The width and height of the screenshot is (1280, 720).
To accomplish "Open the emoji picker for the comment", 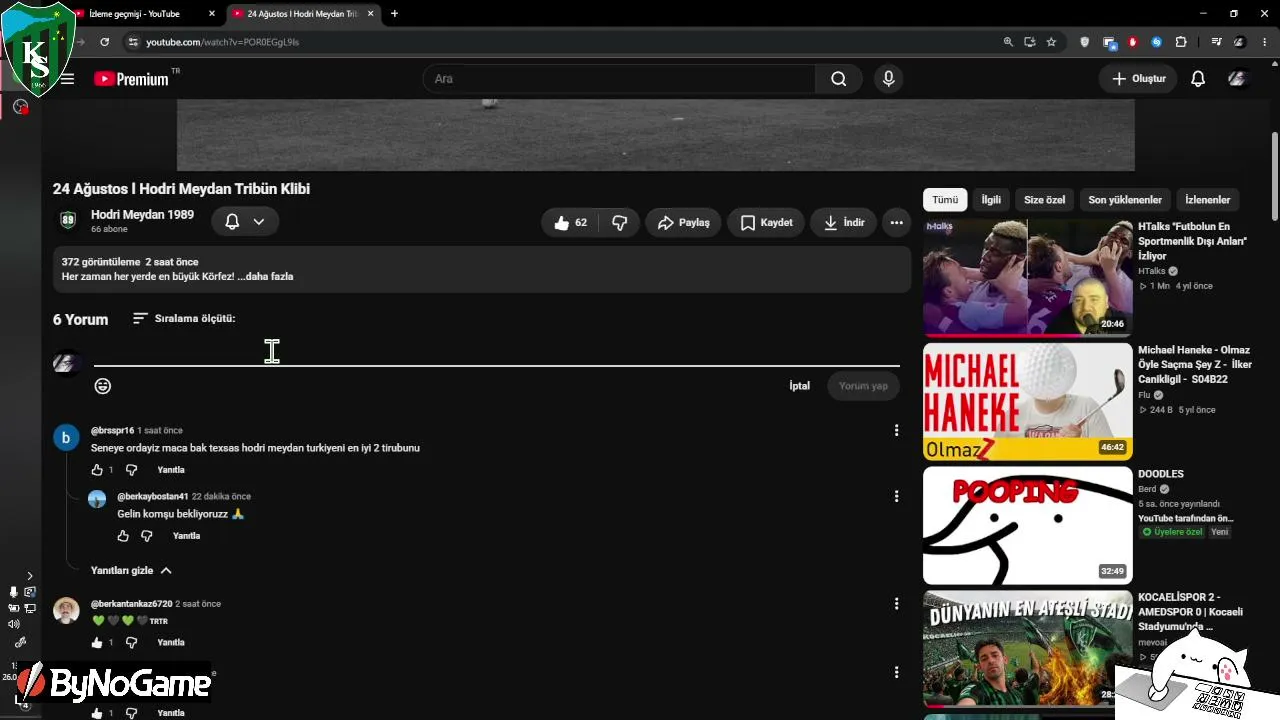I will pyautogui.click(x=103, y=386).
